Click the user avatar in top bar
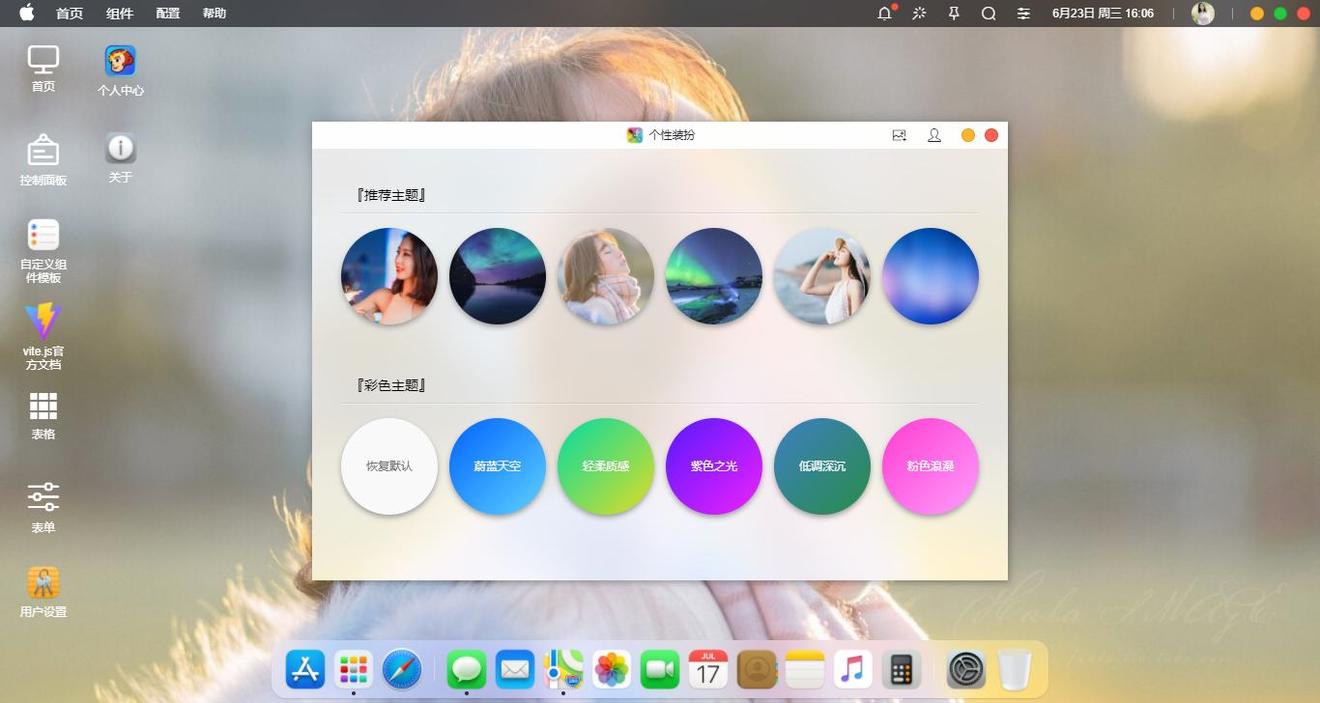The height and width of the screenshot is (703, 1320). pyautogui.click(x=1202, y=13)
